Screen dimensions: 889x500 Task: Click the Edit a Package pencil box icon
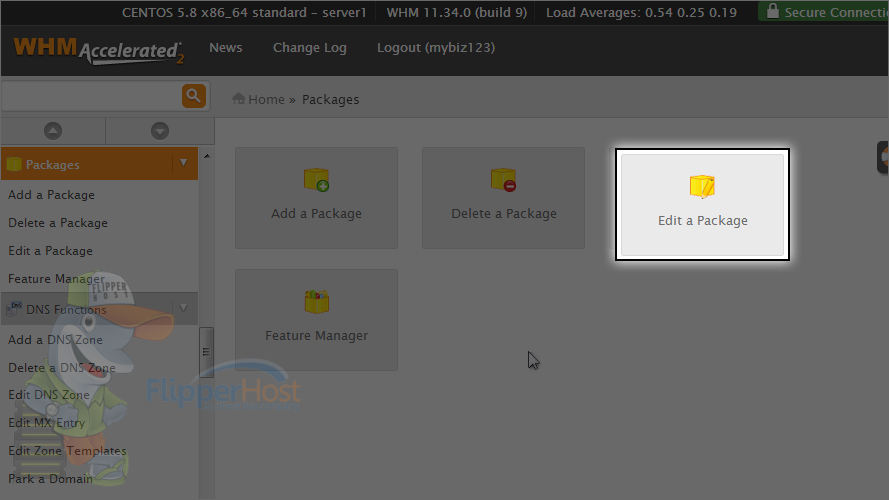702,187
